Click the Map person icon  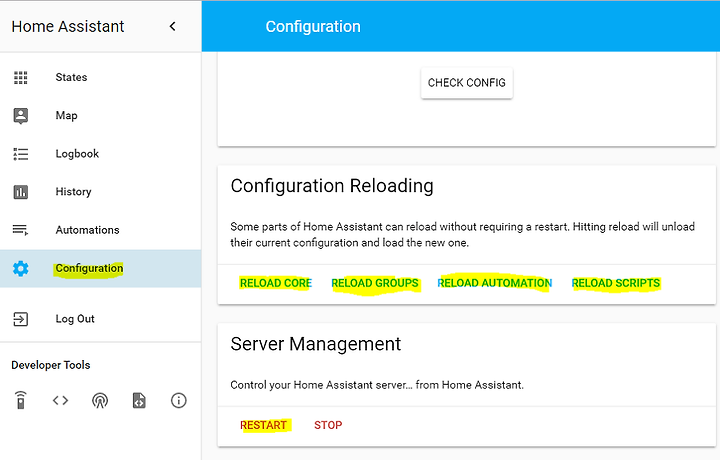click(x=21, y=116)
